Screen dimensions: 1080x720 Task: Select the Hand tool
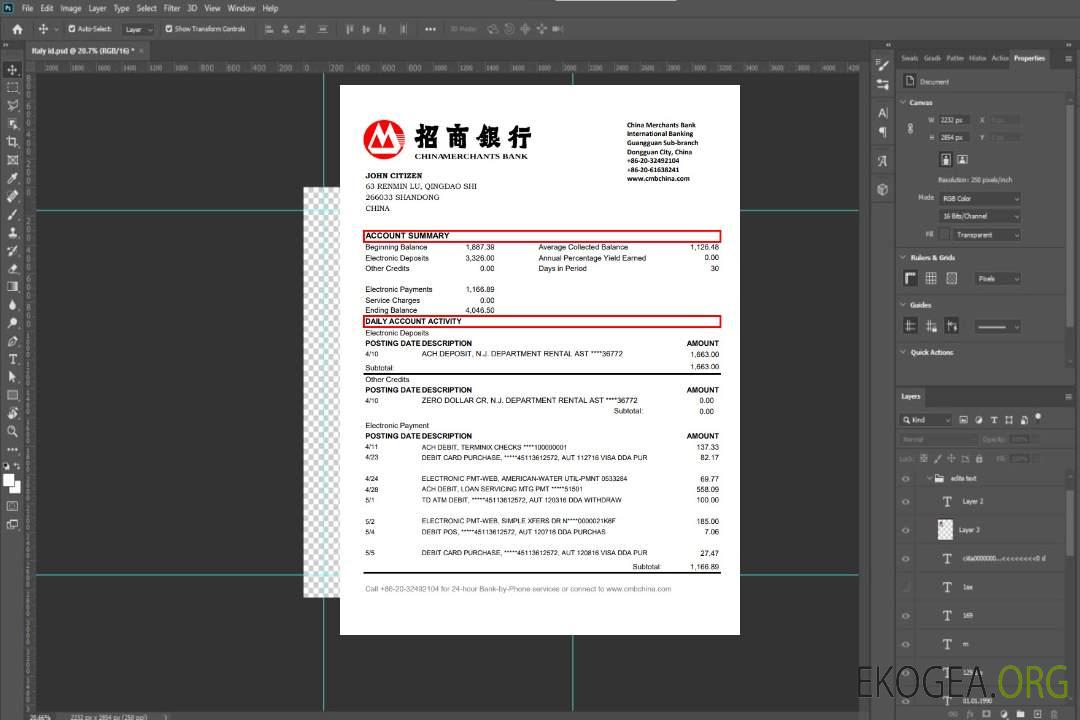(12, 413)
